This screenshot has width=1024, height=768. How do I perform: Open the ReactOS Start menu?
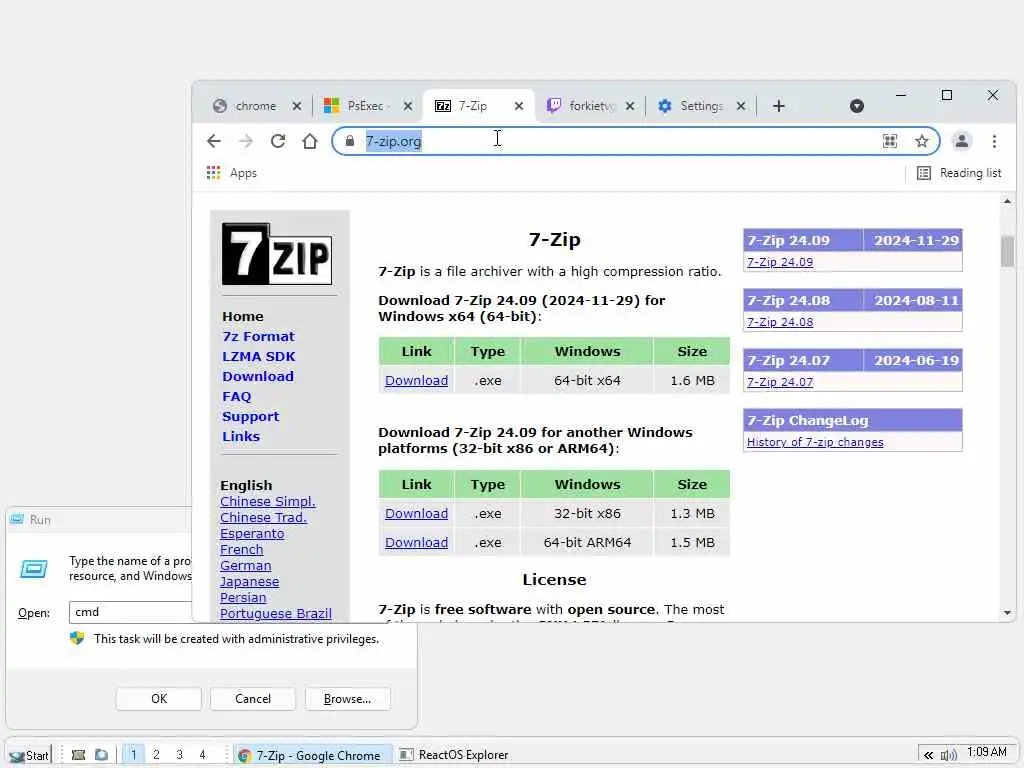30,755
